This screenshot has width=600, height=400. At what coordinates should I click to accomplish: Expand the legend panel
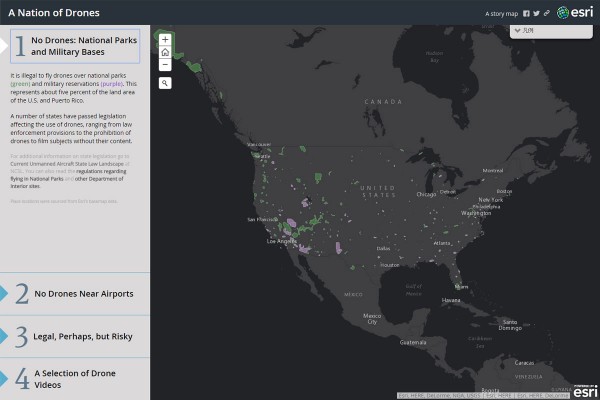click(550, 31)
